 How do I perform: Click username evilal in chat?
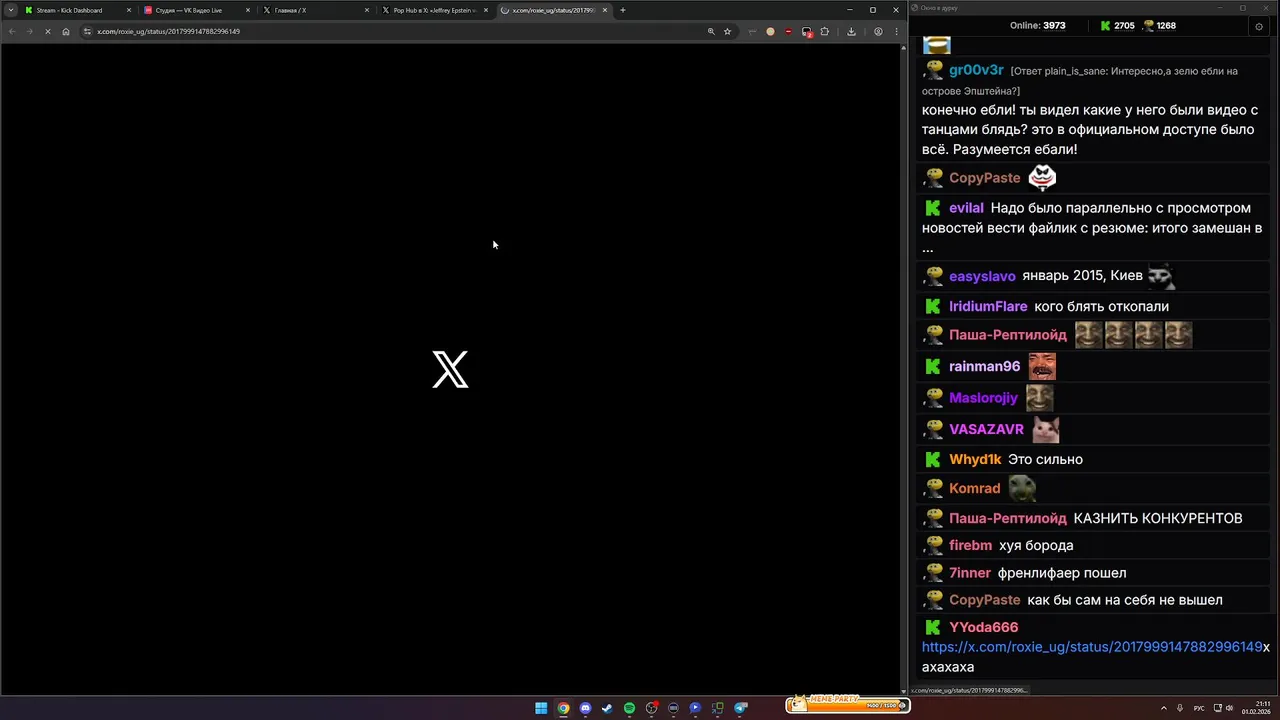[966, 208]
